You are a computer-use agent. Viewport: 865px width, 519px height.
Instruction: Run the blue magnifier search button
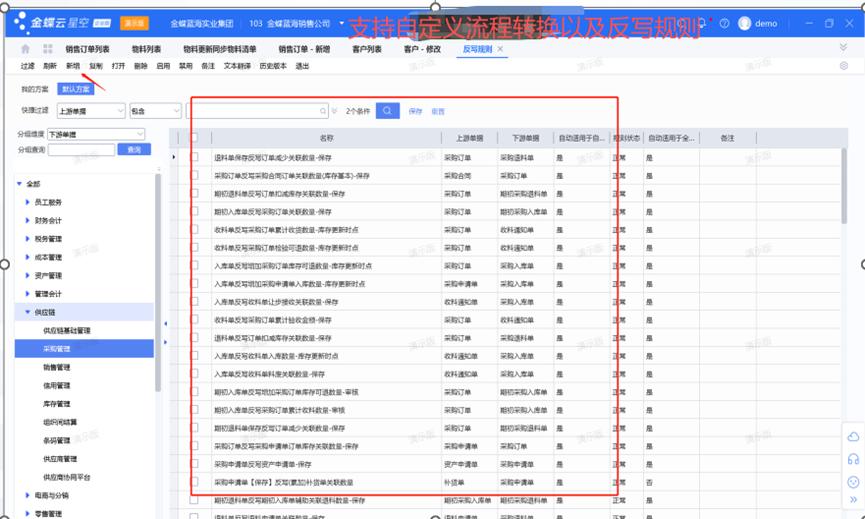[387, 111]
